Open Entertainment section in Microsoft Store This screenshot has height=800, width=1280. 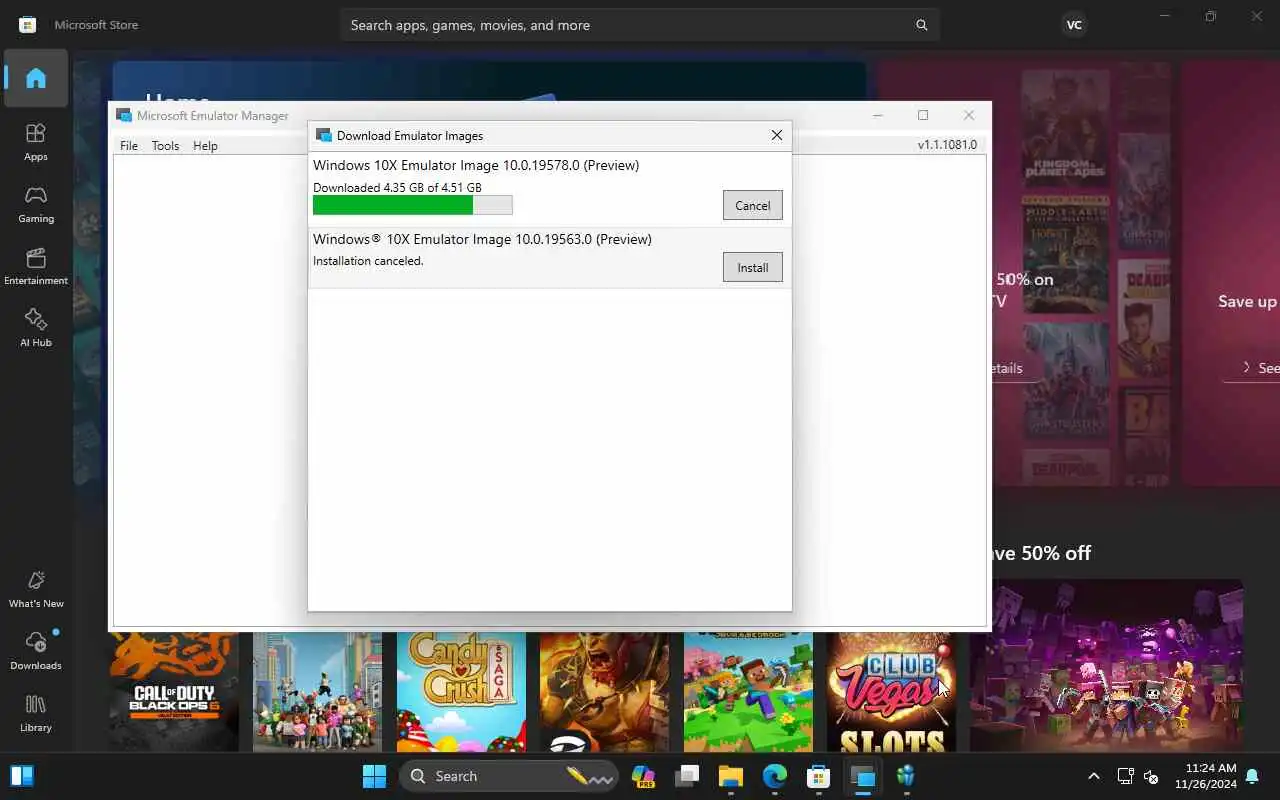[x=36, y=266]
